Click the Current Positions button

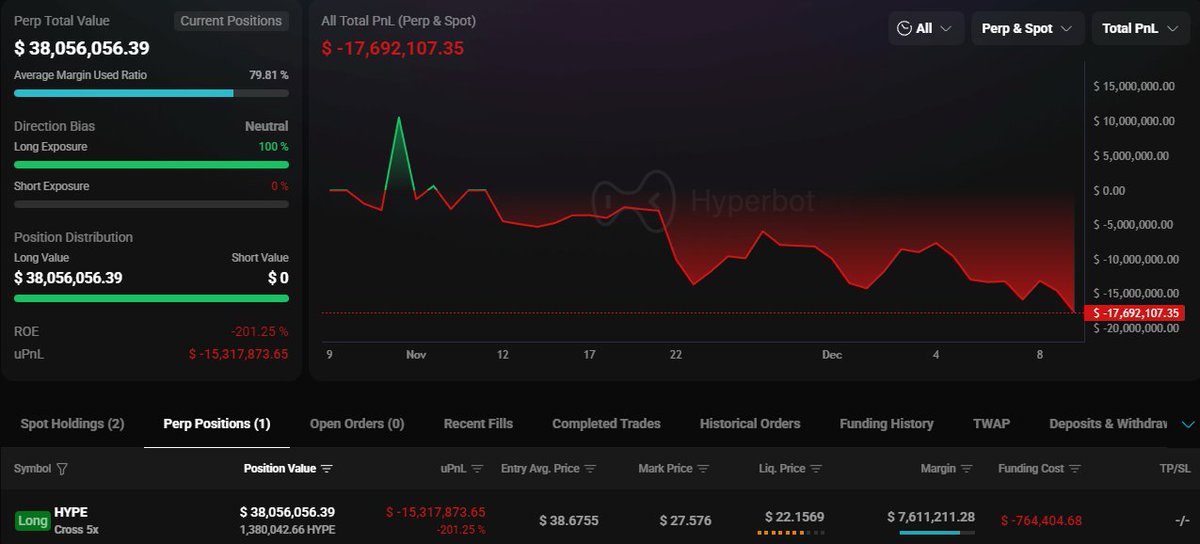coord(231,21)
